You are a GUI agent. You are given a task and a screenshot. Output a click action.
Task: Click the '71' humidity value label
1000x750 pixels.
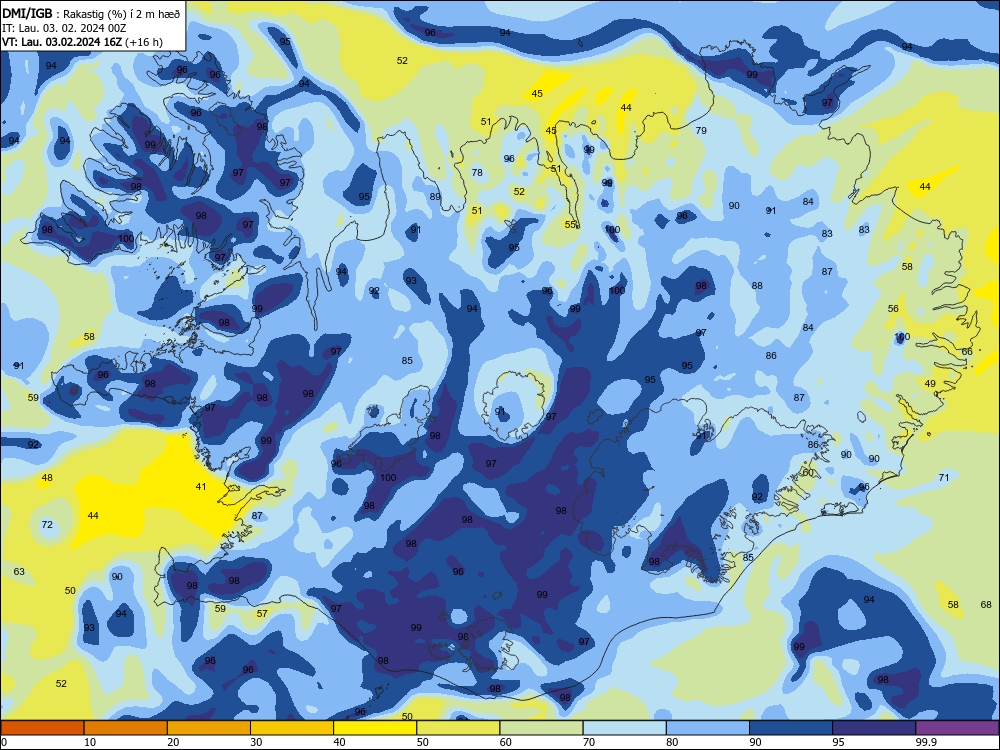click(944, 478)
